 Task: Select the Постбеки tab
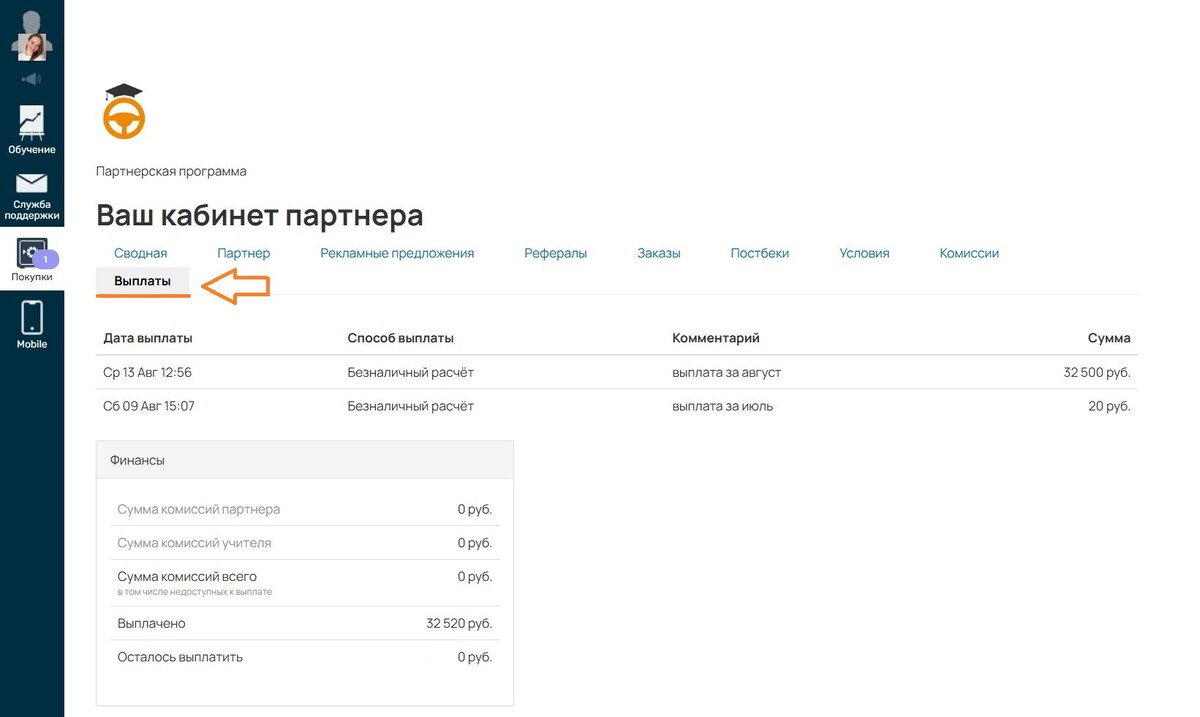tap(760, 253)
